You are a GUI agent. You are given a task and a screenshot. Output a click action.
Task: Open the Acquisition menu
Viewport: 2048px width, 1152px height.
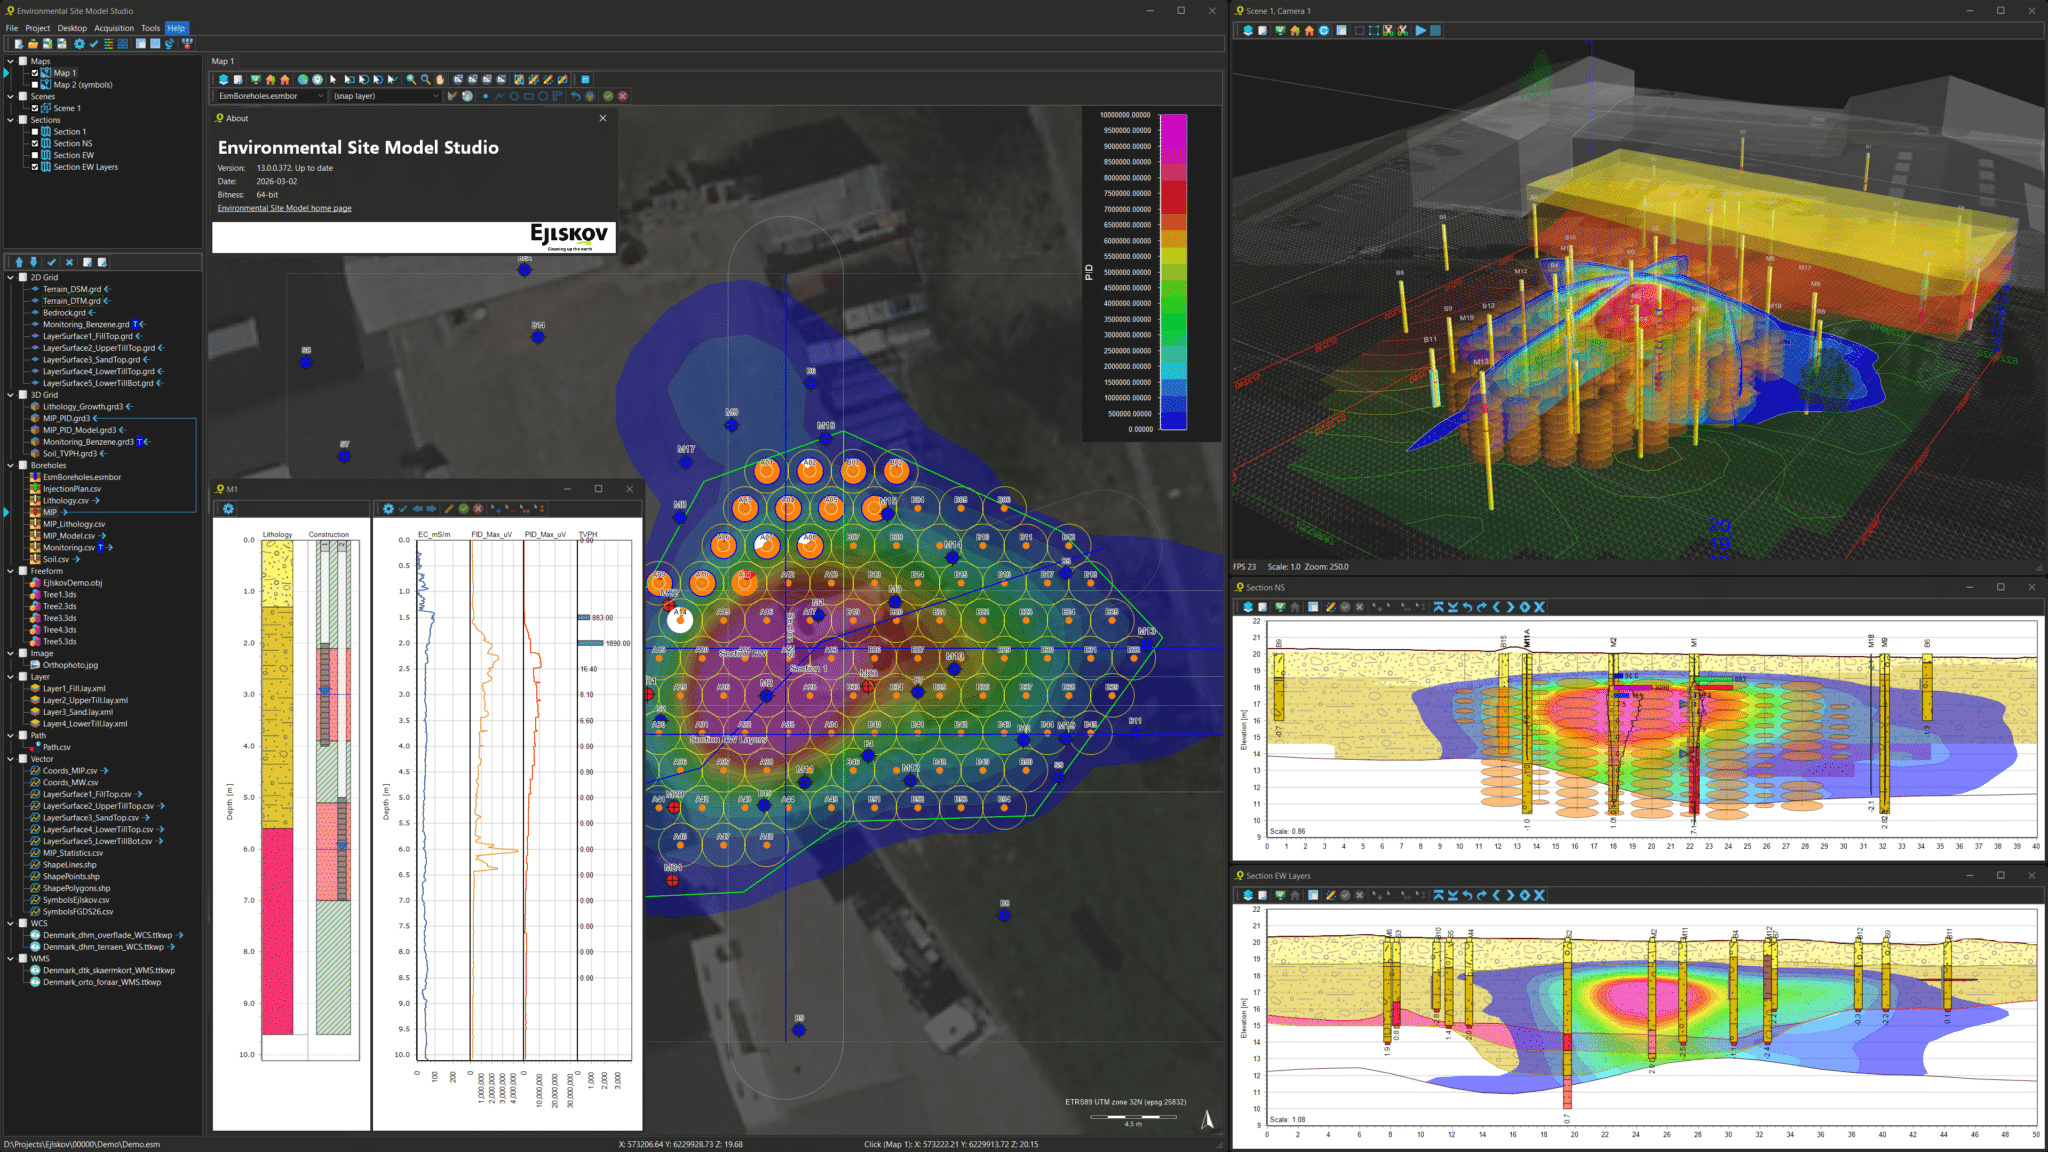tap(114, 28)
